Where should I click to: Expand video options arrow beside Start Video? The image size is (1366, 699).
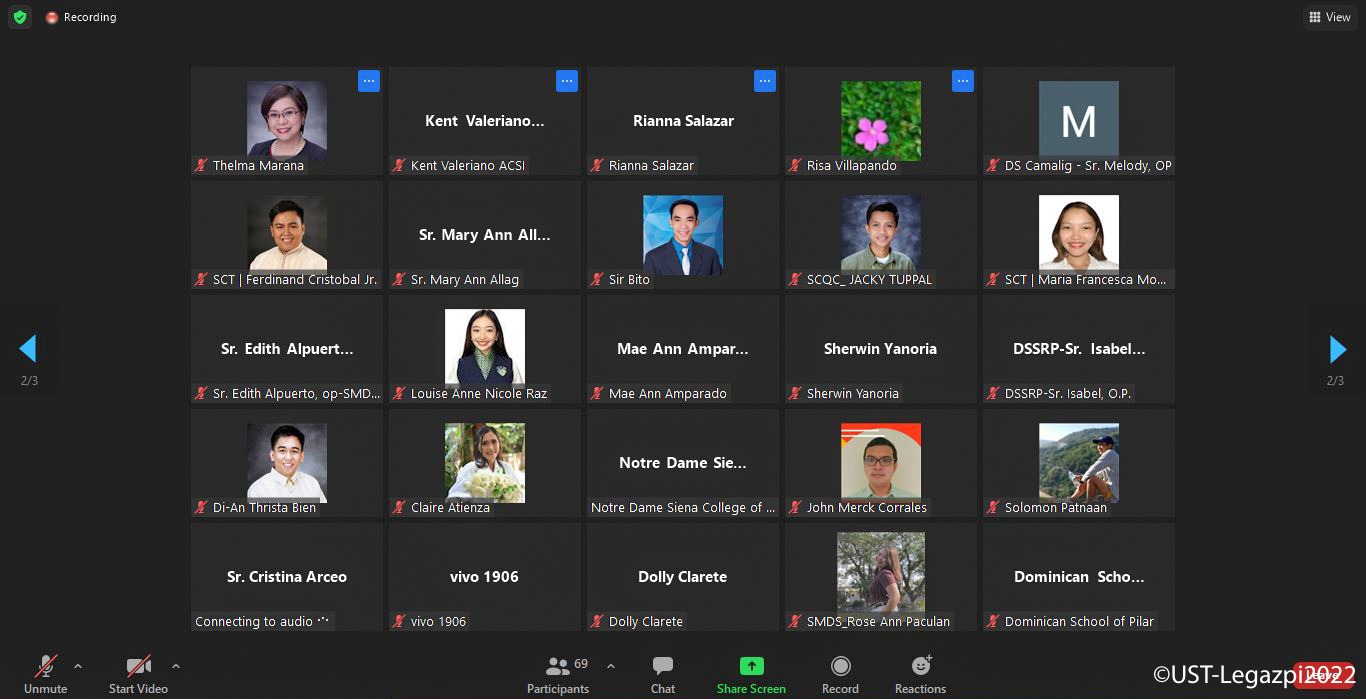tap(176, 666)
